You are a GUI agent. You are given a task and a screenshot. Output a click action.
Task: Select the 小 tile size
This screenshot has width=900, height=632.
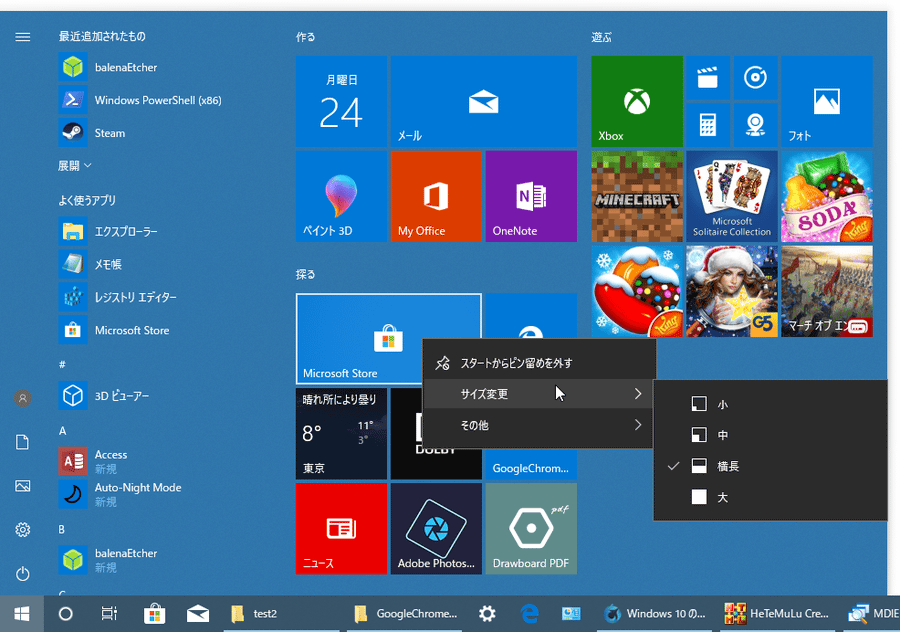[770, 404]
